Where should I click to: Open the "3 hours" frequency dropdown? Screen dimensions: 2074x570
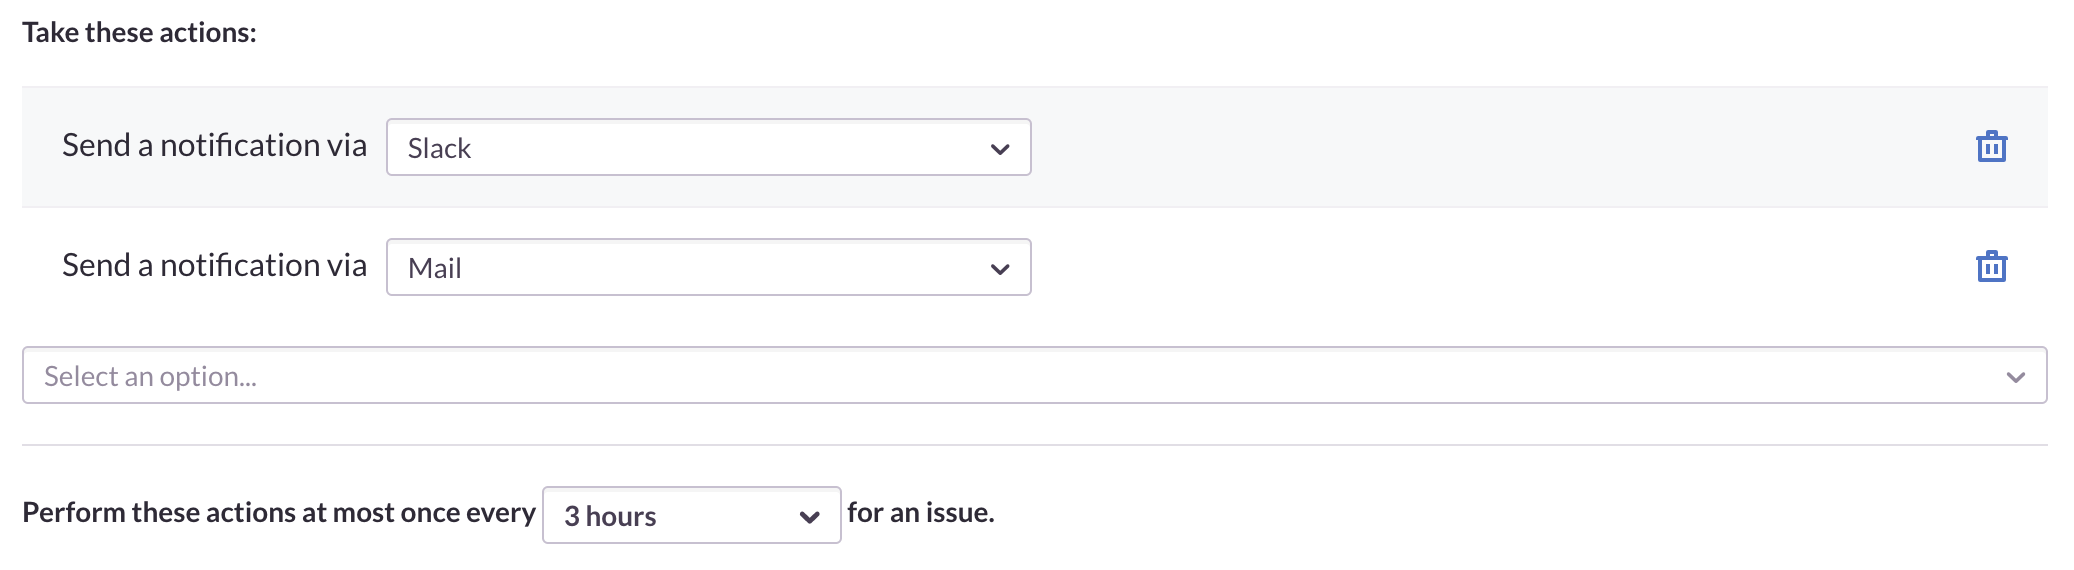[691, 515]
